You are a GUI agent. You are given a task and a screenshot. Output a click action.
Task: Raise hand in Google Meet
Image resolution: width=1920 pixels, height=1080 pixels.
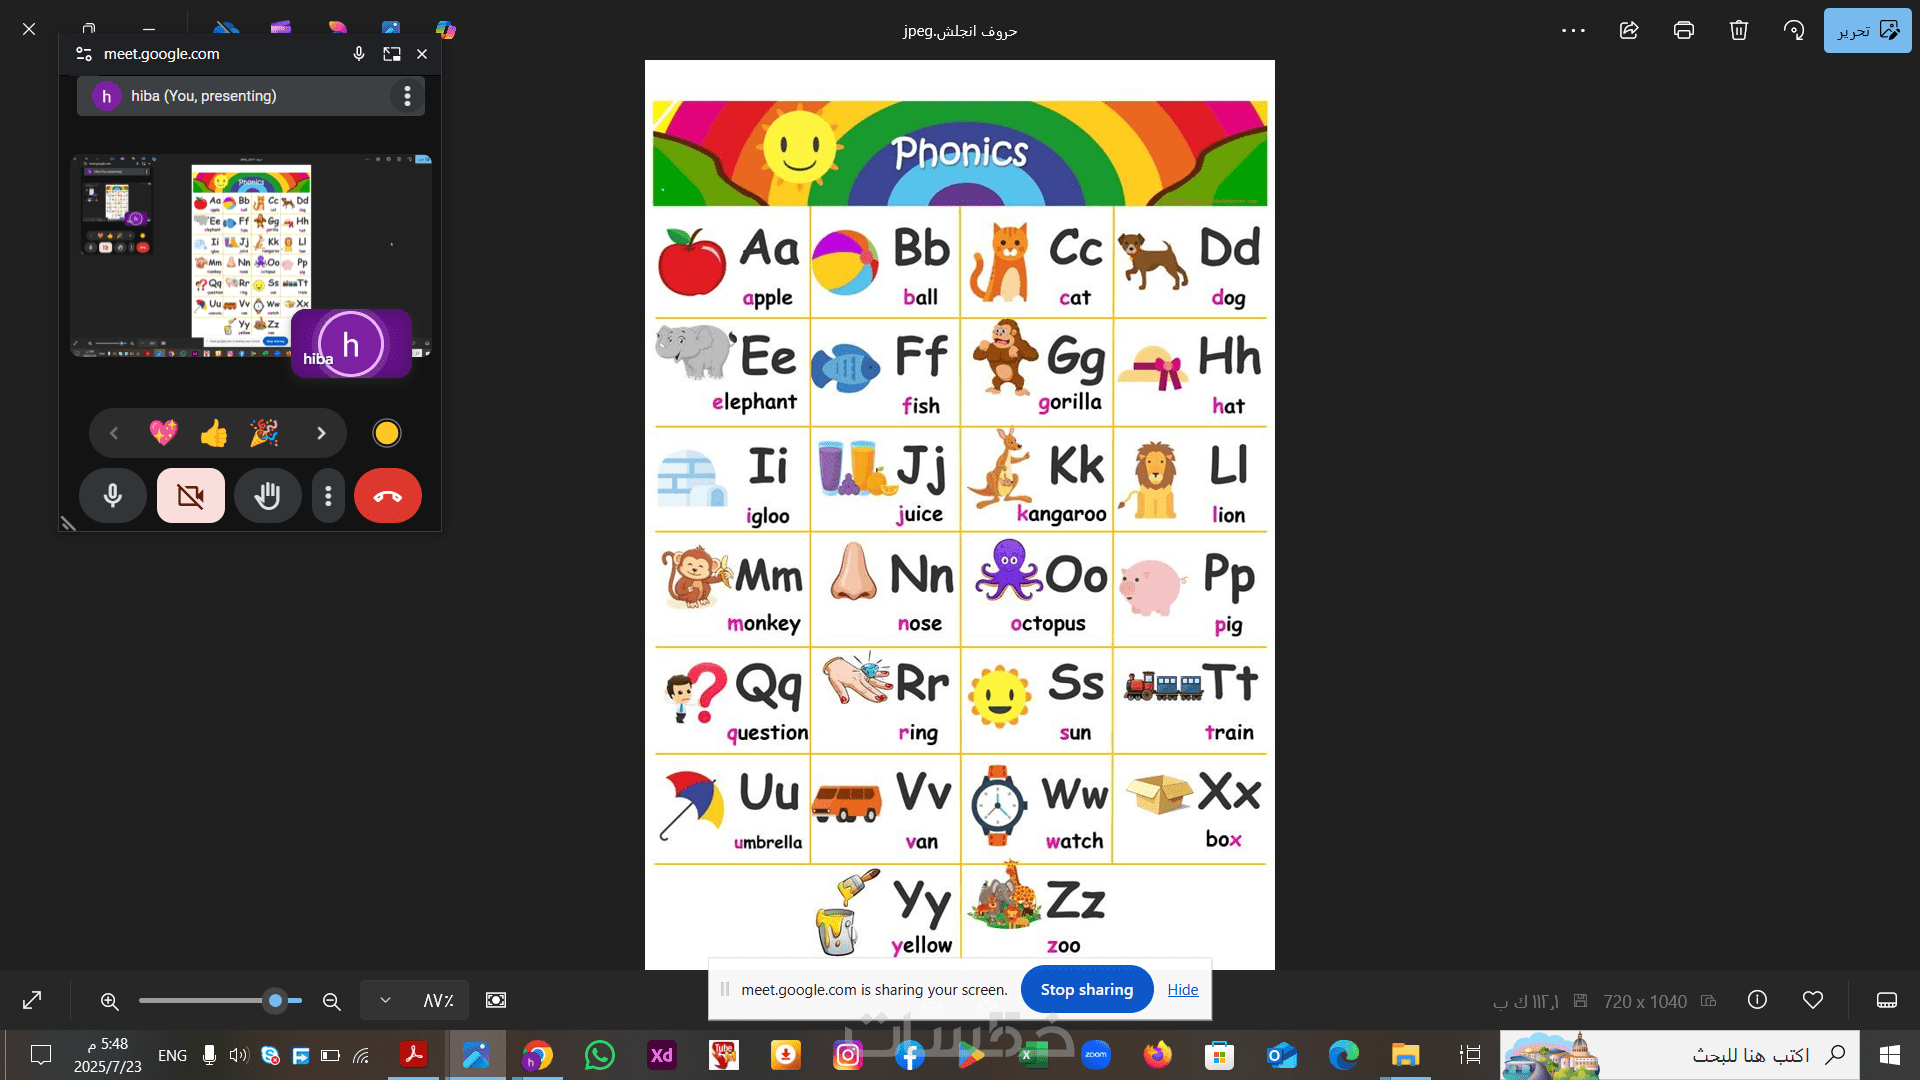(x=267, y=496)
